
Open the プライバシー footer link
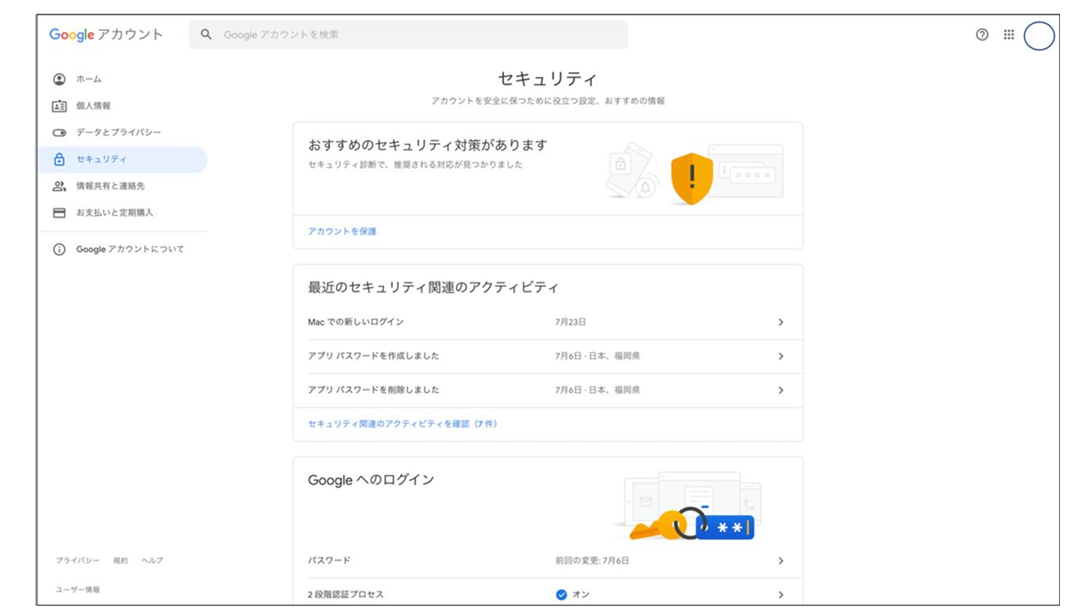[78, 560]
